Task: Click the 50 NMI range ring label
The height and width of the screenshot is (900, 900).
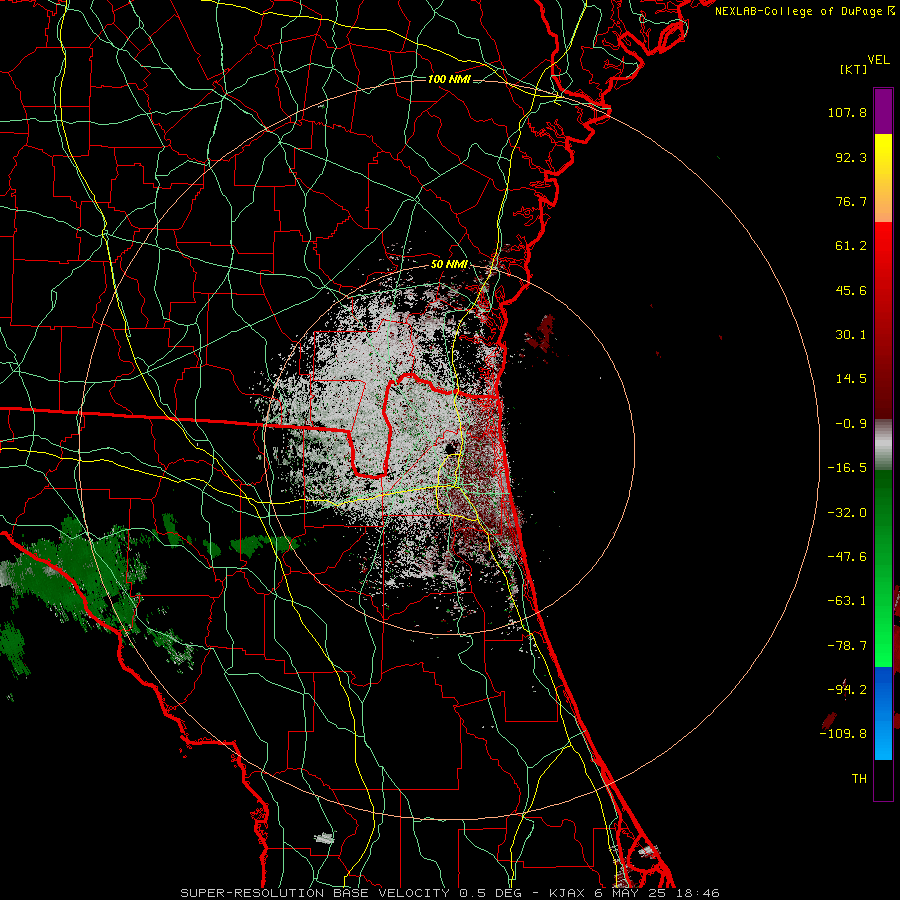Action: pyautogui.click(x=449, y=265)
